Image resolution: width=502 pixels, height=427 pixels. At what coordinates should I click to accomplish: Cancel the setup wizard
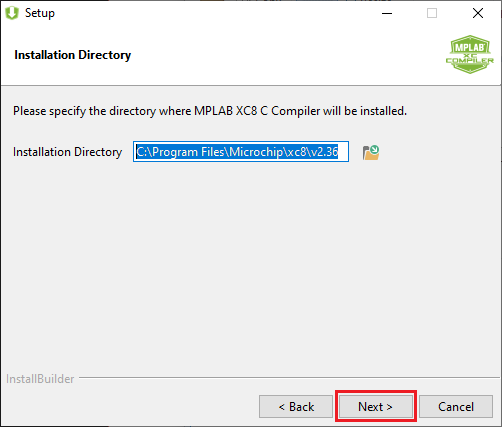456,406
